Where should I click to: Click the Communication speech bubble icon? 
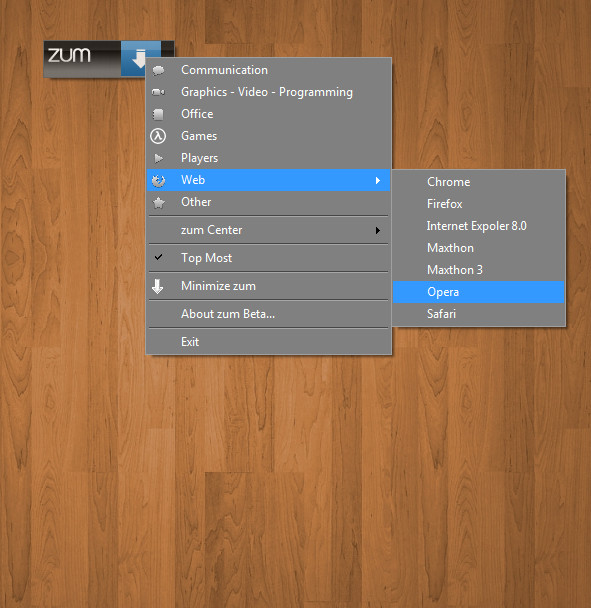[158, 71]
